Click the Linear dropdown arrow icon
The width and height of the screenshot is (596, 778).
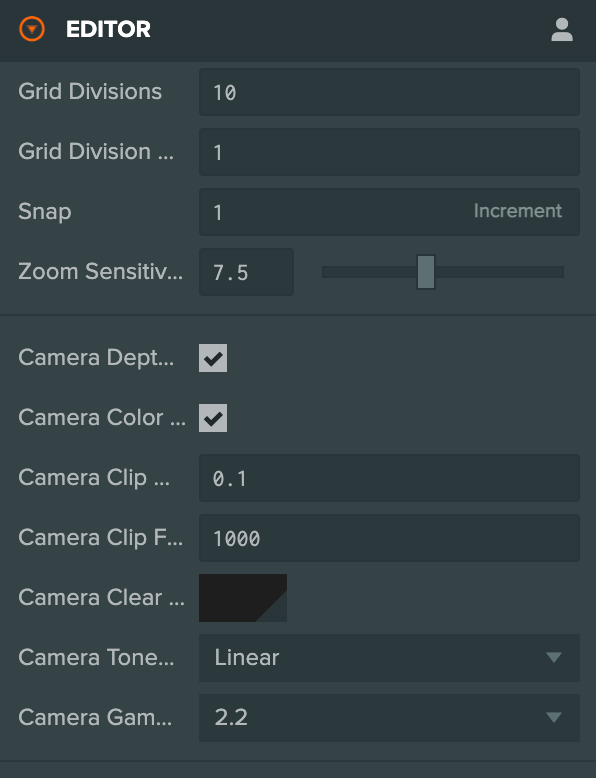tap(554, 657)
